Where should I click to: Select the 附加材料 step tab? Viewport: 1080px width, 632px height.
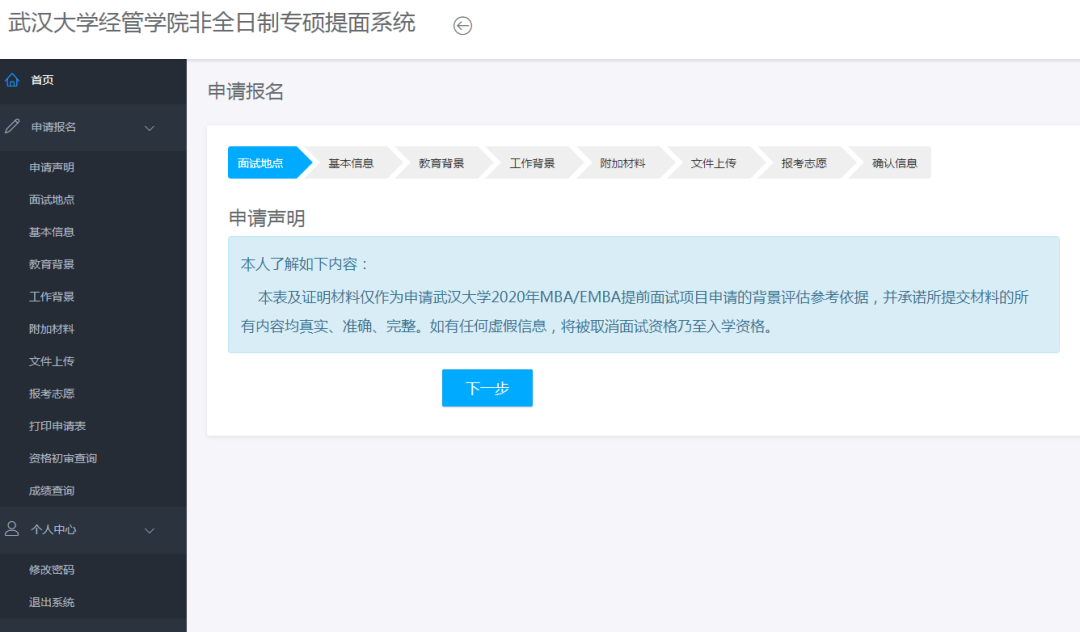pyautogui.click(x=622, y=163)
